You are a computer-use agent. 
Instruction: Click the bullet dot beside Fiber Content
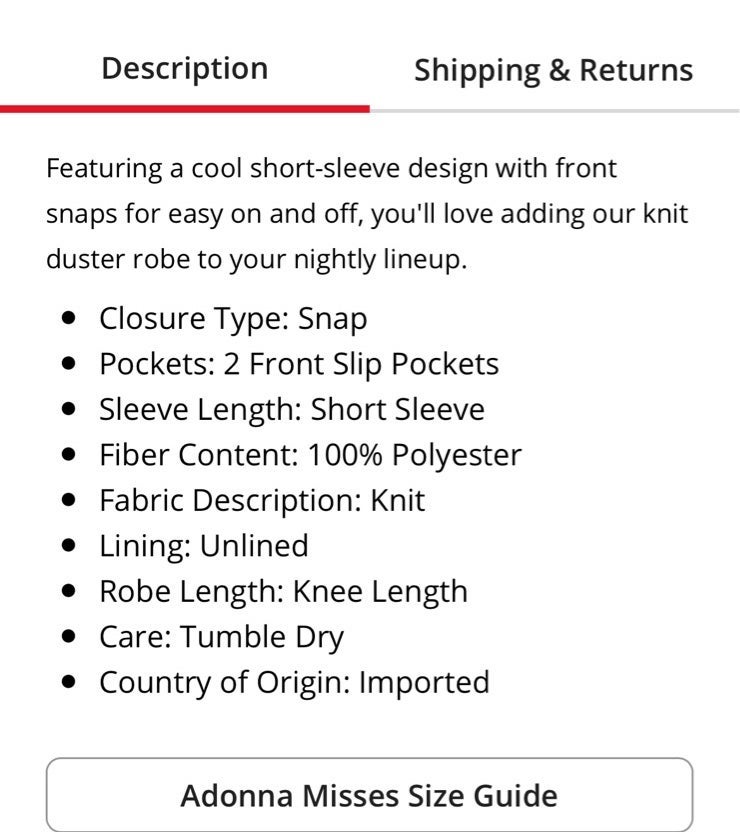(x=69, y=454)
